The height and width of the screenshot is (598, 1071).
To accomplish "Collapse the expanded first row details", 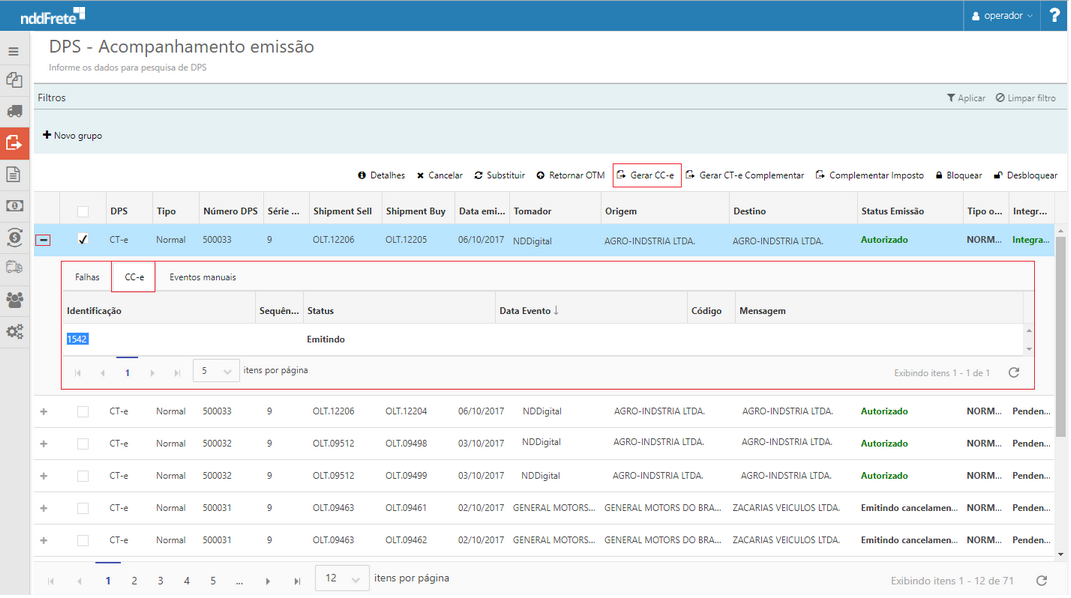I will pyautogui.click(x=44, y=240).
